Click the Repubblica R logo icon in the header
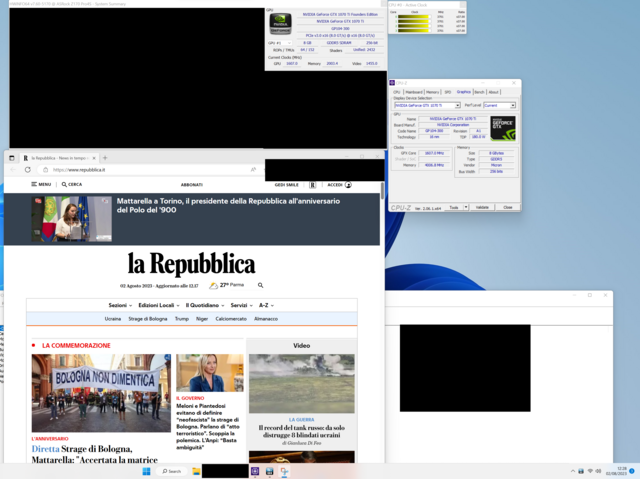Viewport: 640px width, 479px height. coord(313,185)
